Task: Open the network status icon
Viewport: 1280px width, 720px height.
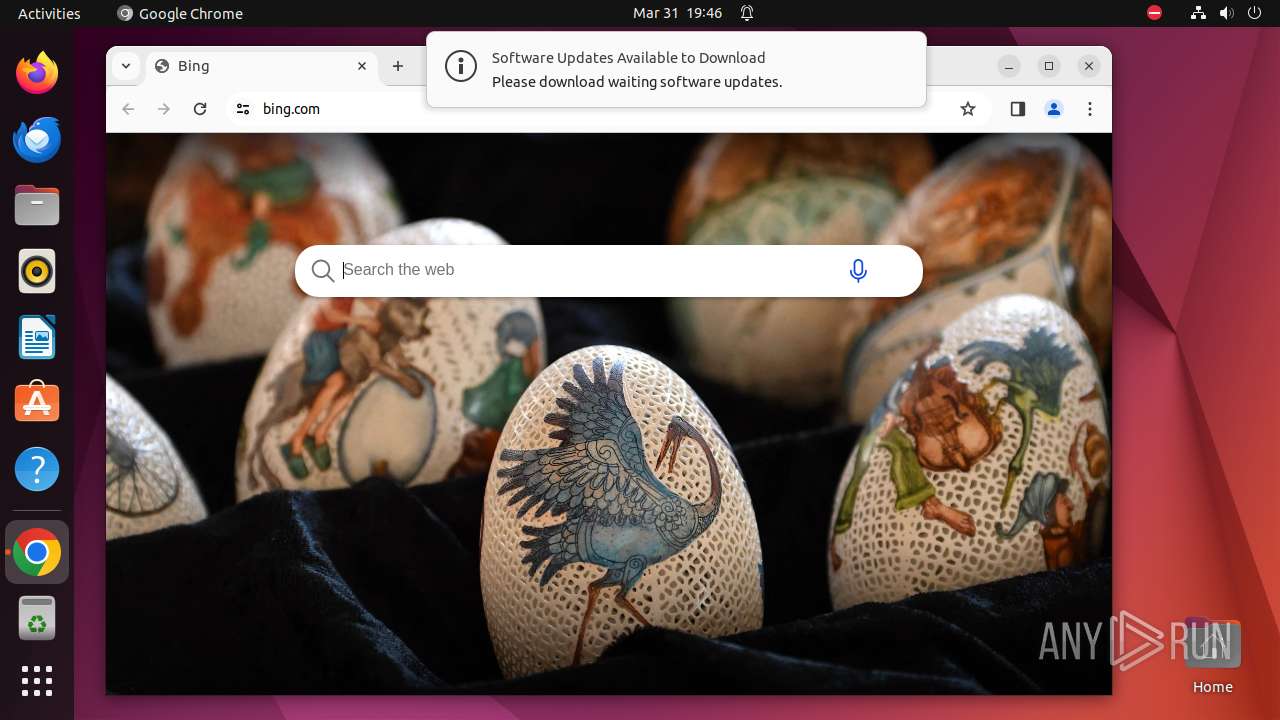Action: [x=1198, y=13]
